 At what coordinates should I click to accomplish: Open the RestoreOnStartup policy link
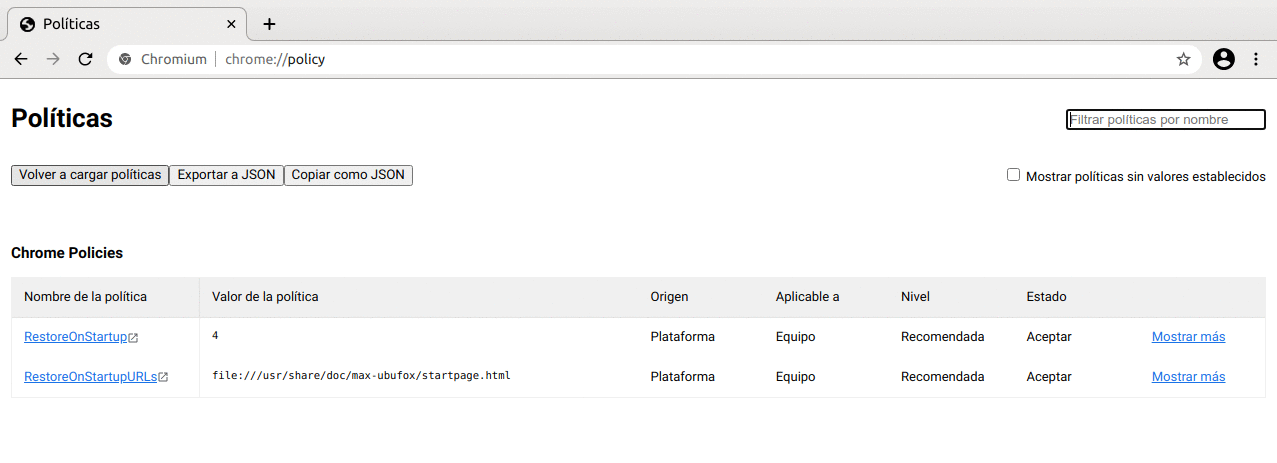coord(76,337)
